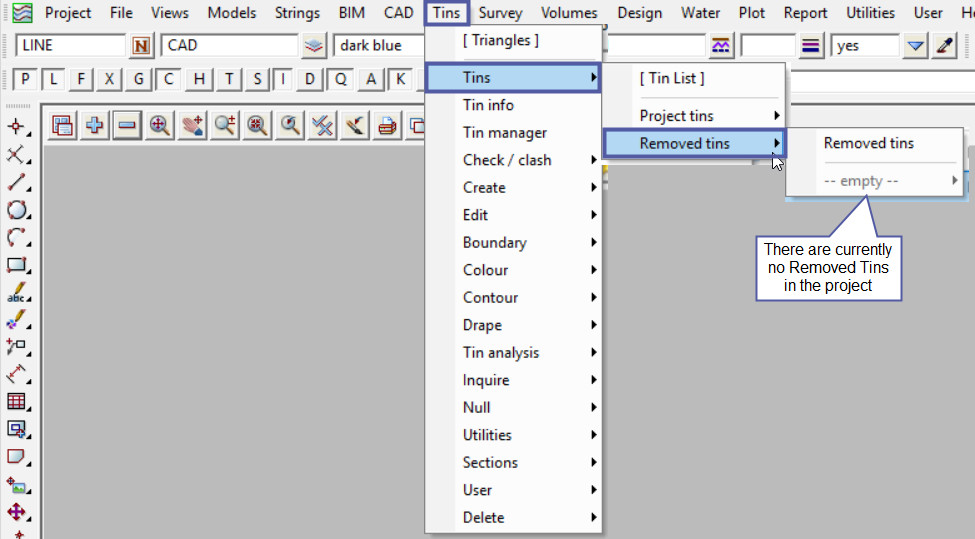Click the zoom previous magnifier icon

[x=290, y=126]
